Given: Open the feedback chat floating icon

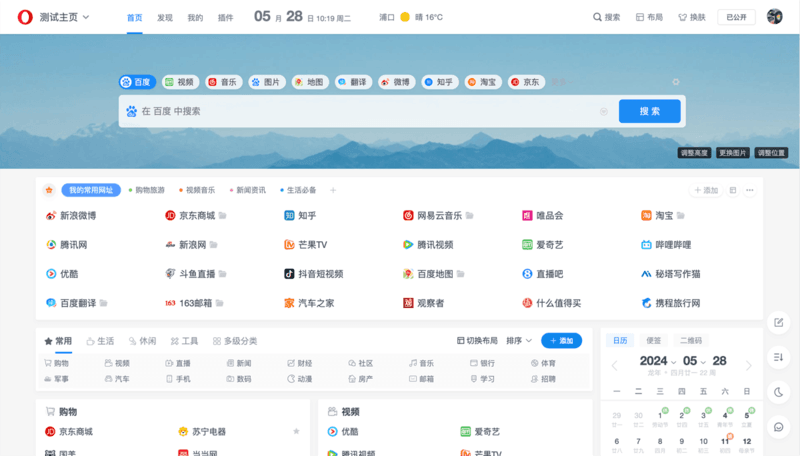Looking at the screenshot, I should coord(779,427).
